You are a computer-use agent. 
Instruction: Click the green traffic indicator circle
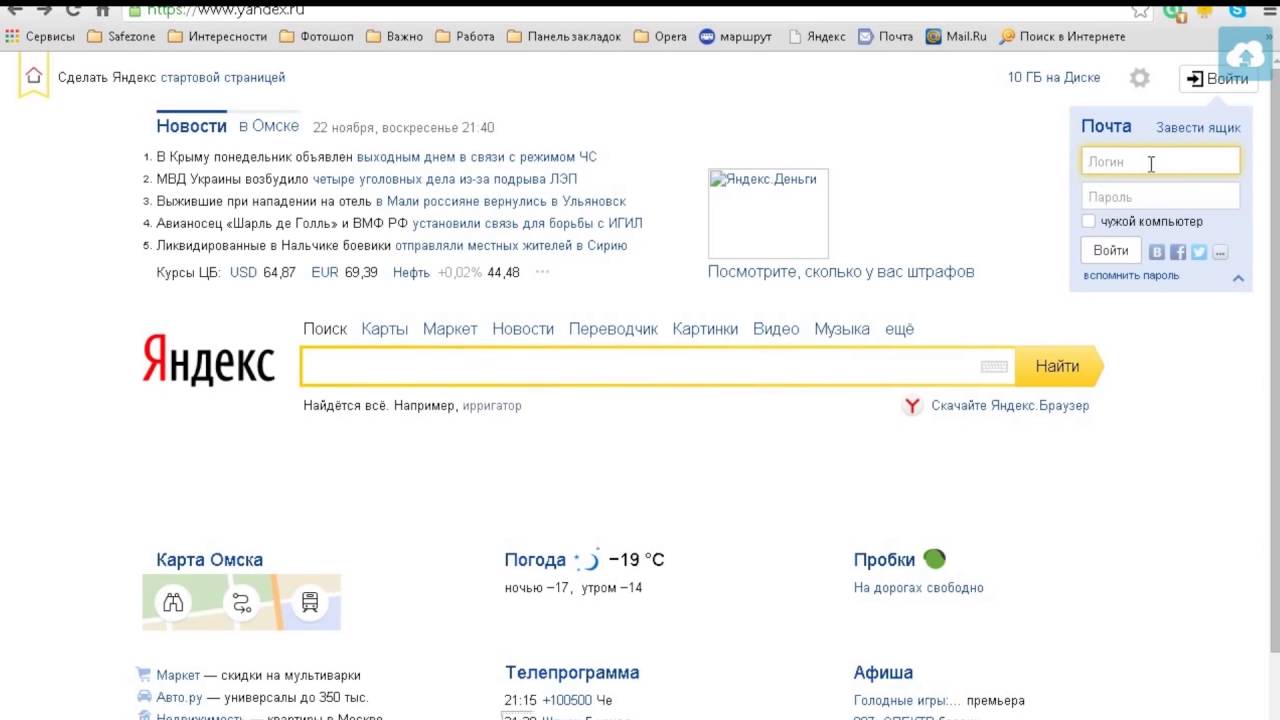pos(934,559)
